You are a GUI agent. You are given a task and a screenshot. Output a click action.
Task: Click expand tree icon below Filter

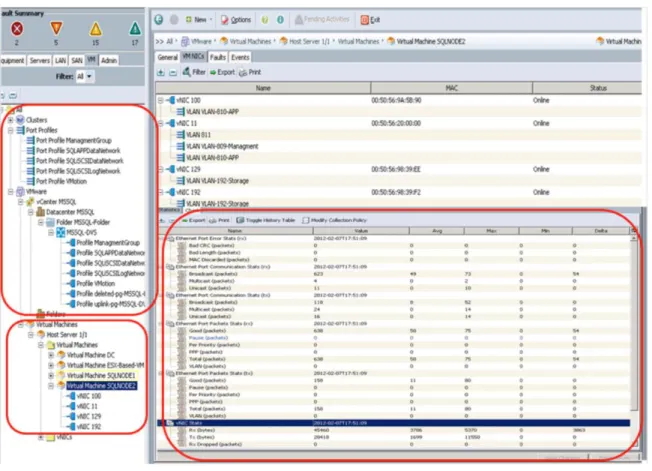2,95
